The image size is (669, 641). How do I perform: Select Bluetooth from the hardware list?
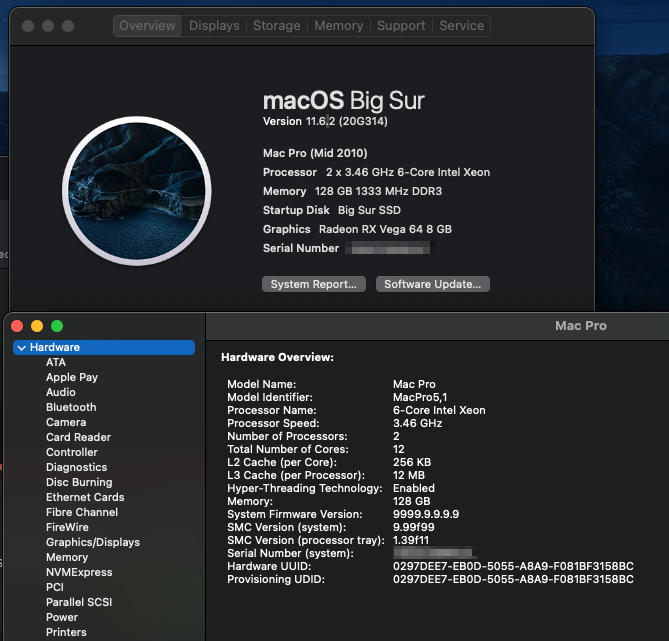tap(71, 407)
